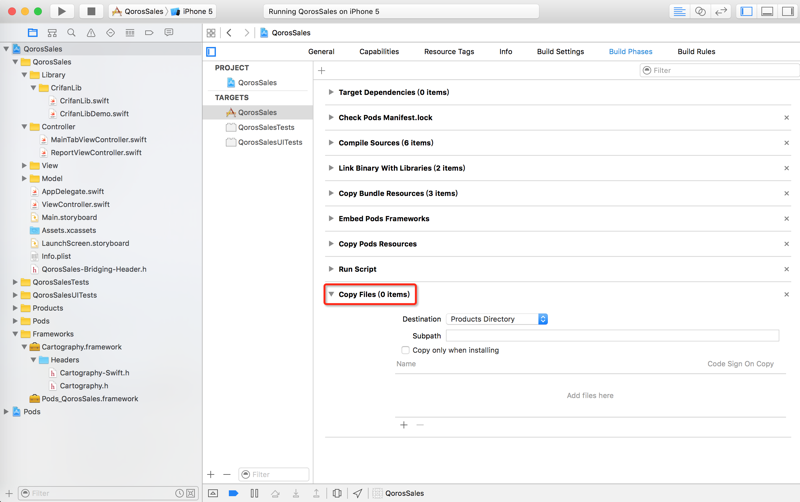Image resolution: width=800 pixels, height=502 pixels.
Task: Open CrifanLib.swift in navigator
Action: (x=84, y=101)
